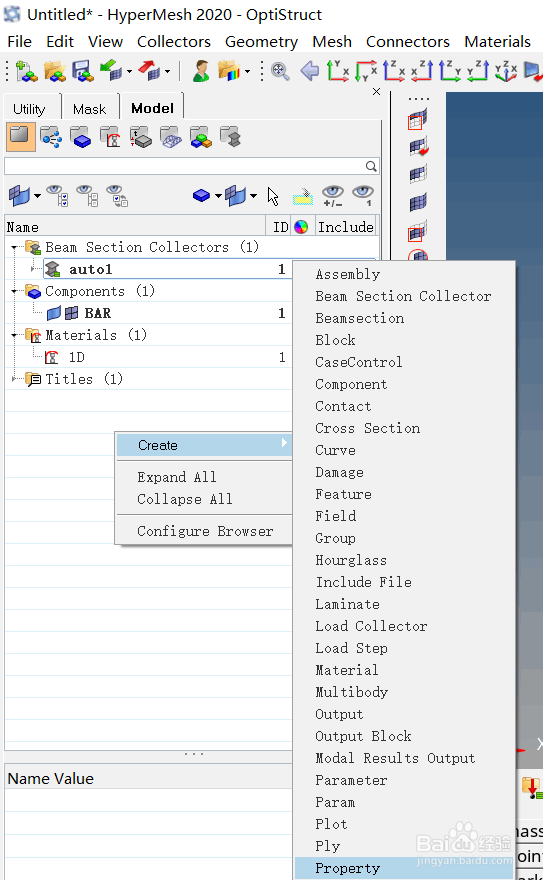
Task: Select the Property view icon
Action: point(141,137)
